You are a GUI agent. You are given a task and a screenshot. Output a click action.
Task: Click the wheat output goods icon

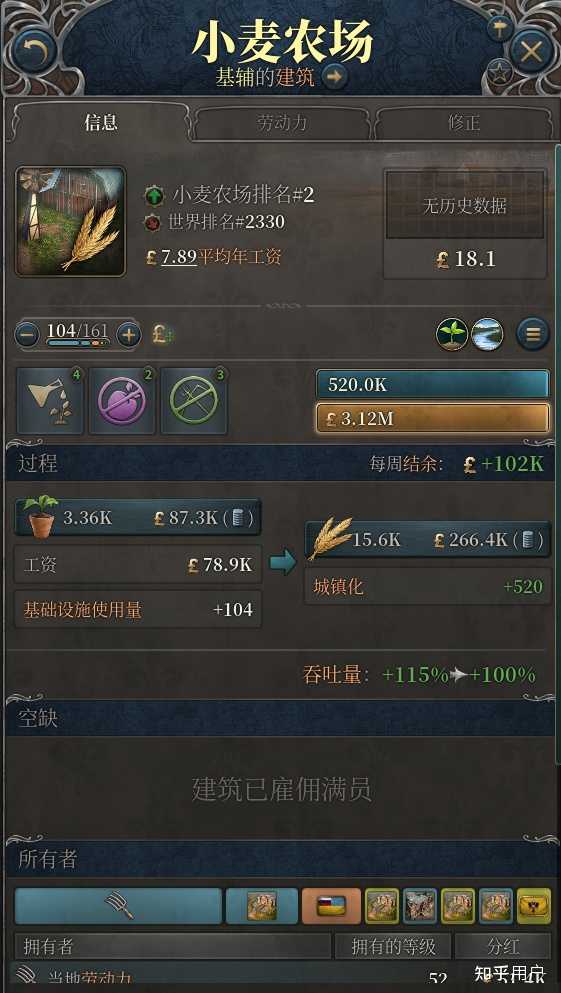(329, 538)
